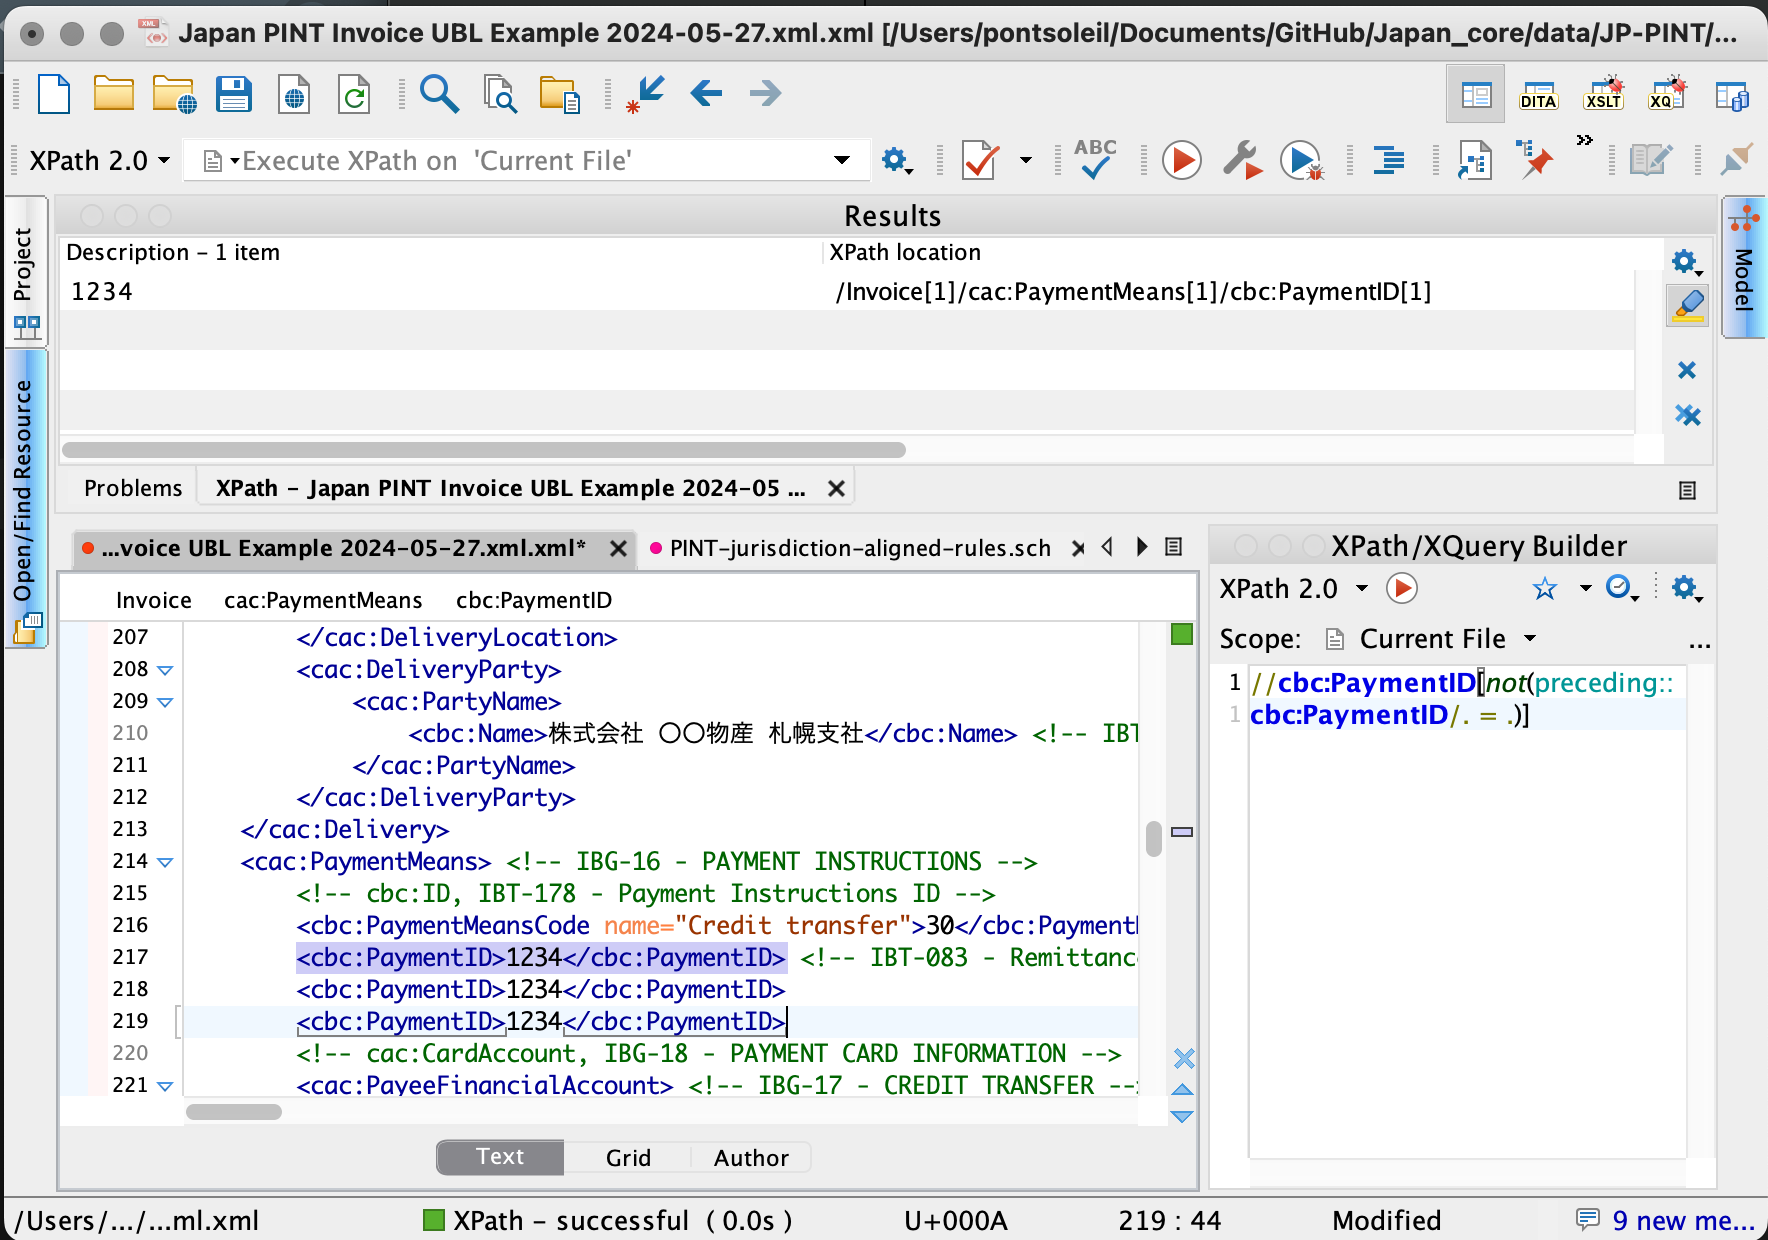The height and width of the screenshot is (1240, 1768).
Task: Switch to the Editor perspective icon
Action: click(x=1476, y=95)
